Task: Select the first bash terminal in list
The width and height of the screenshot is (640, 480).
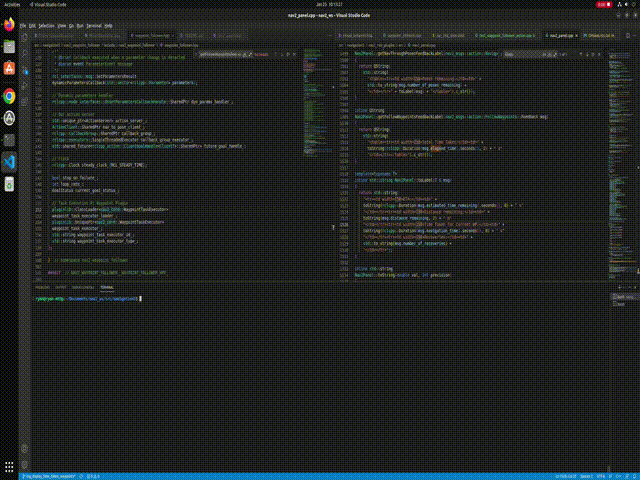Action: (624, 297)
